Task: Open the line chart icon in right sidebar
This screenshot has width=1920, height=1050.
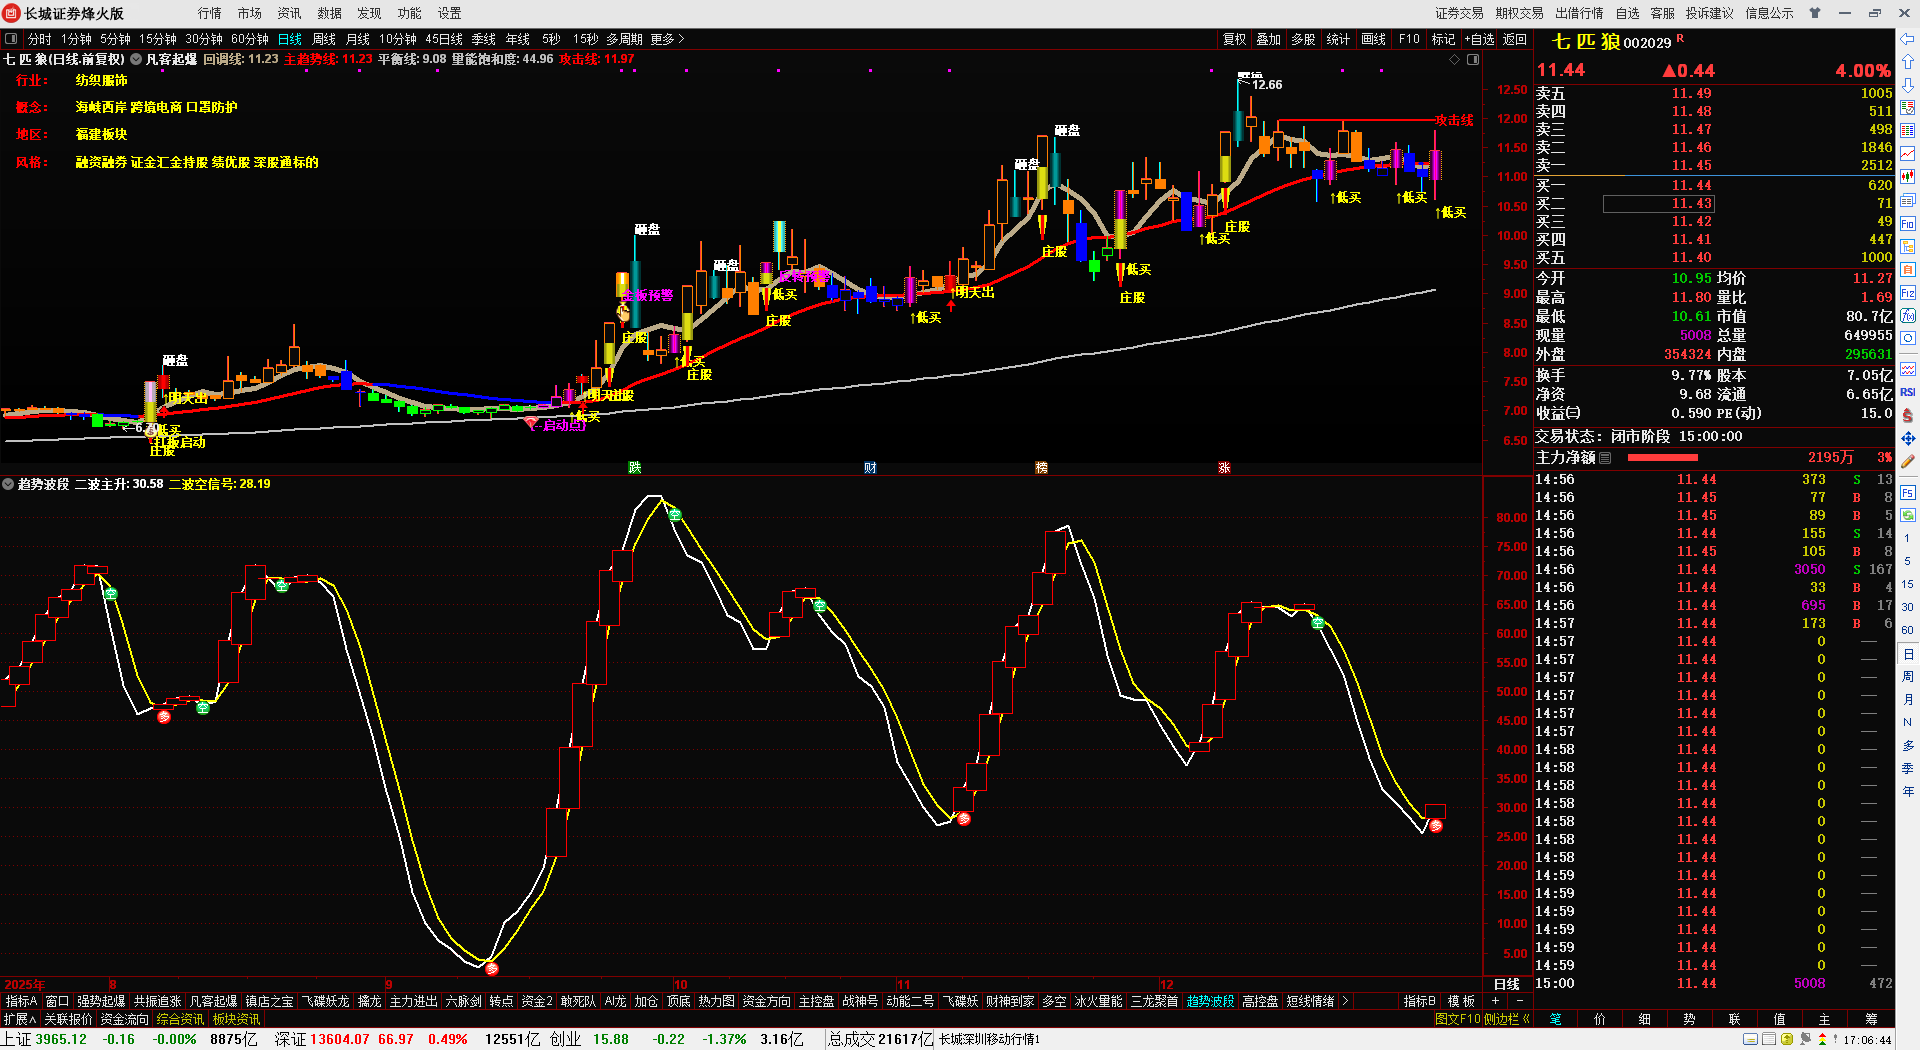Action: 1908,153
